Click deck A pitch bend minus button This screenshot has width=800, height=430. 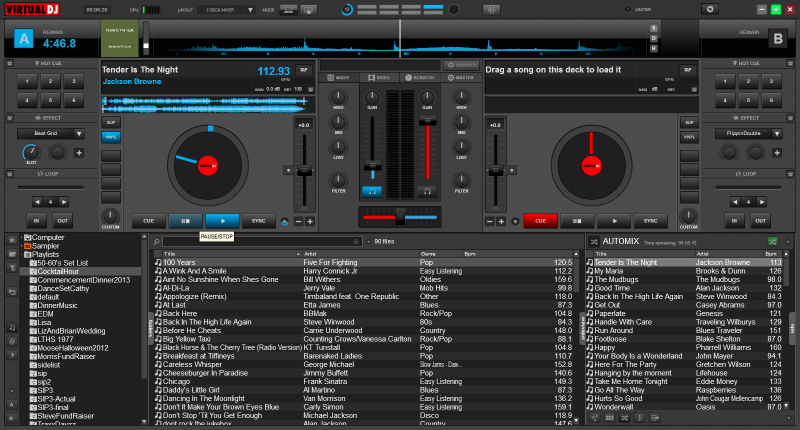coord(298,221)
